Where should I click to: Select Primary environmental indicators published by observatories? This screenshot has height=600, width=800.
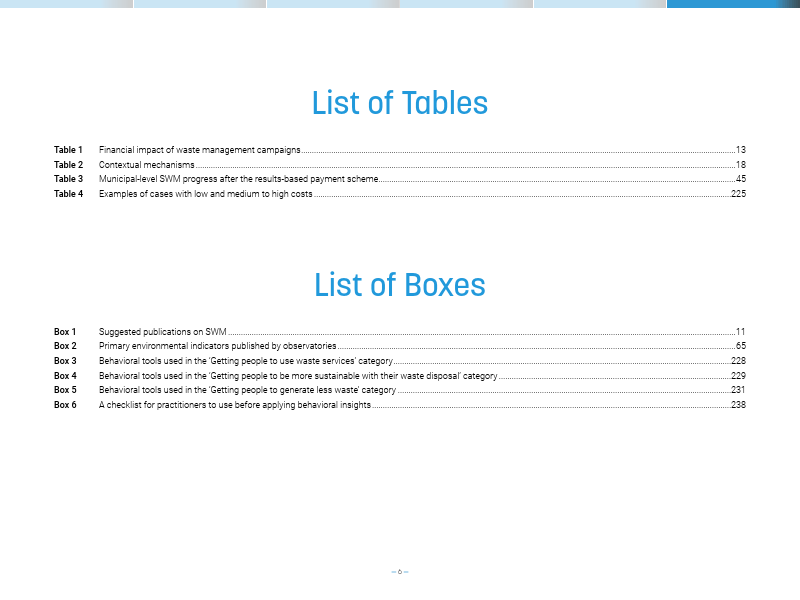pyautogui.click(x=217, y=346)
